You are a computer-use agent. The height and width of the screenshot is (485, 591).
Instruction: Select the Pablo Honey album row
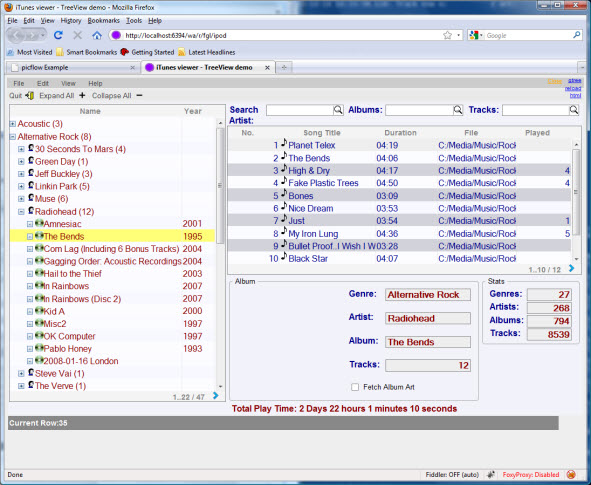(112, 349)
